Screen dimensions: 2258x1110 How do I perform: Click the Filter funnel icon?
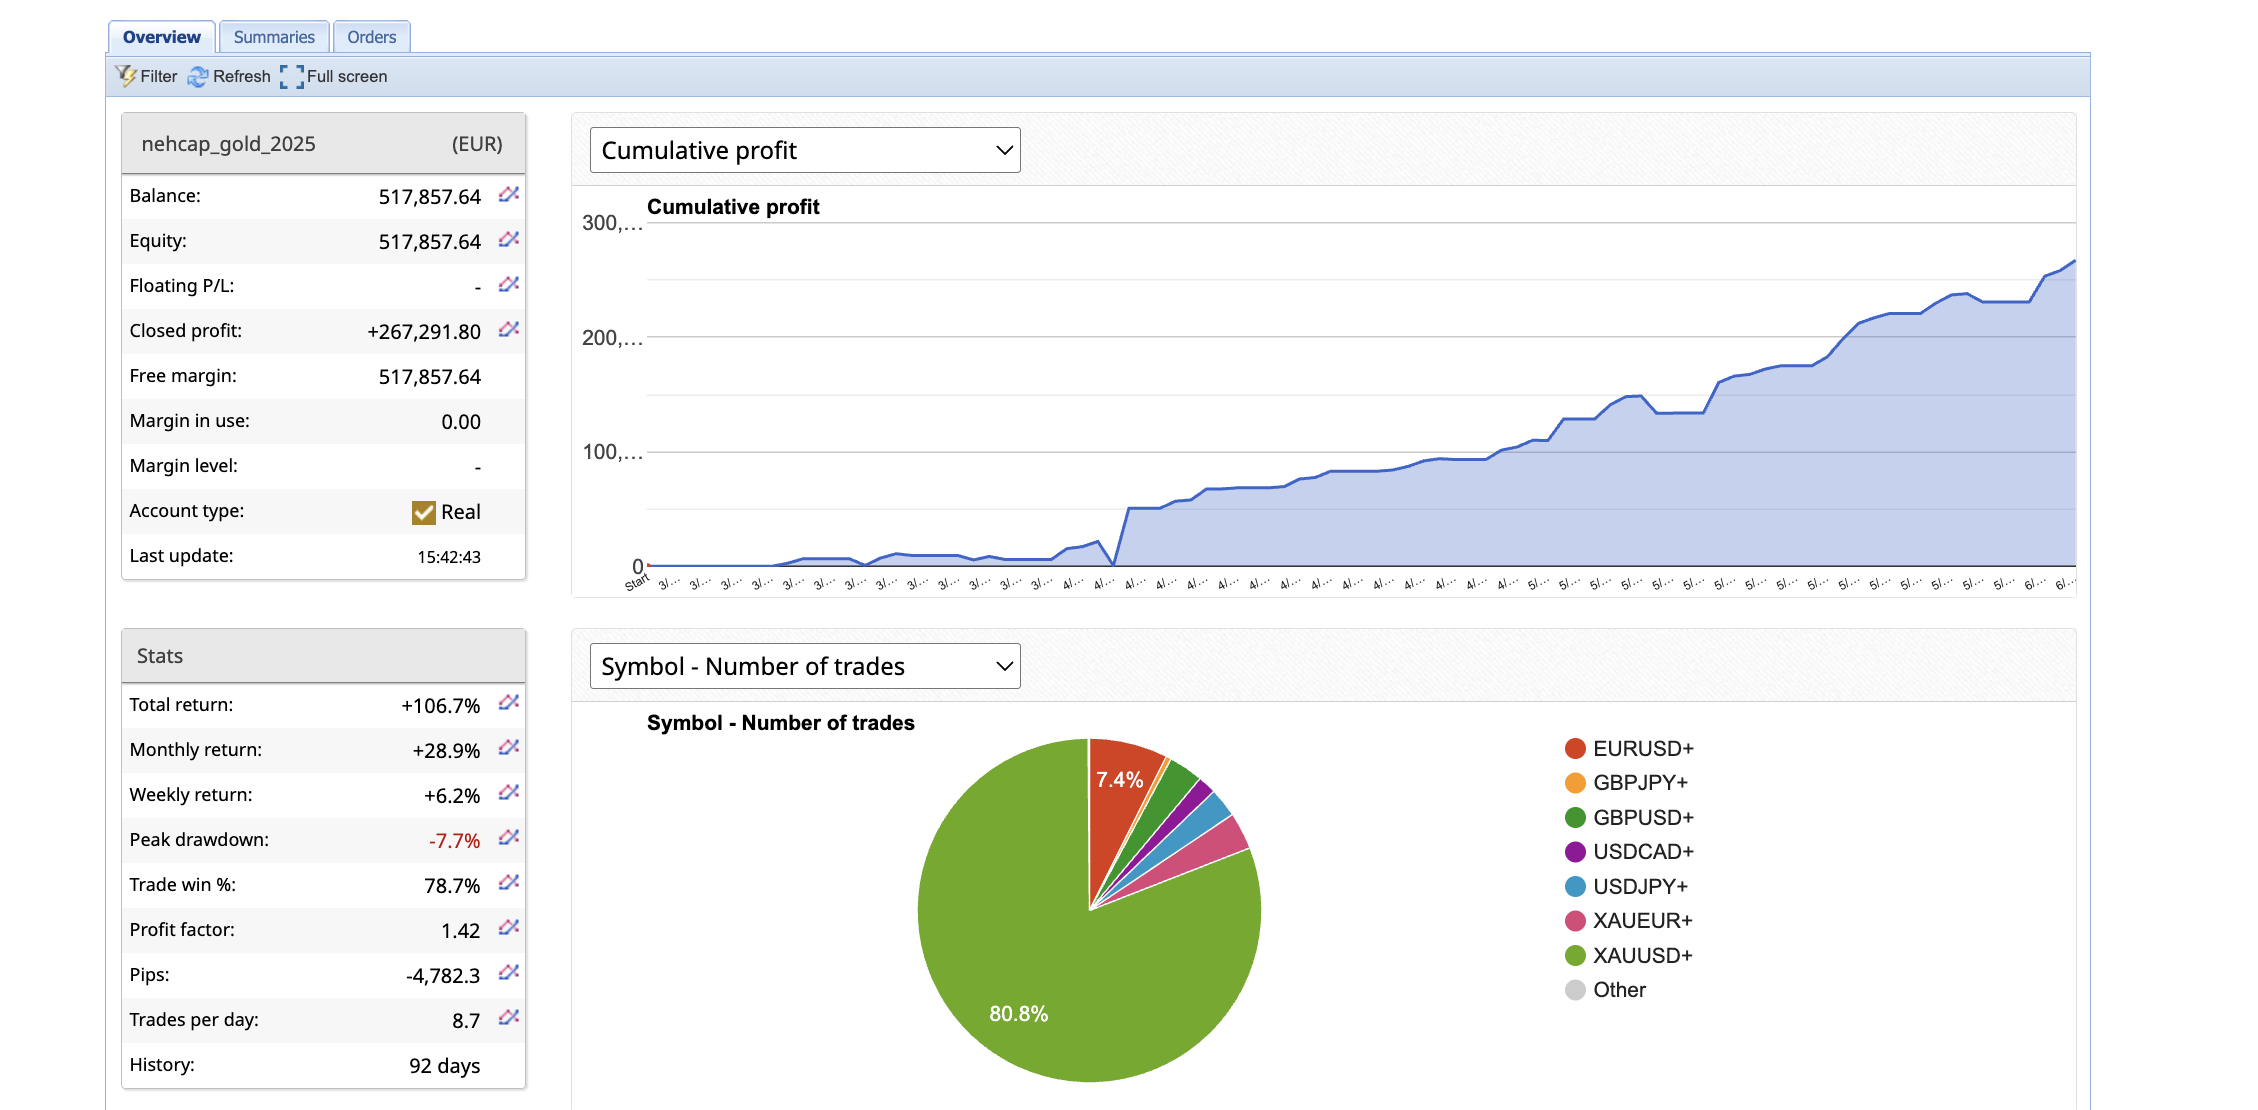tap(126, 76)
